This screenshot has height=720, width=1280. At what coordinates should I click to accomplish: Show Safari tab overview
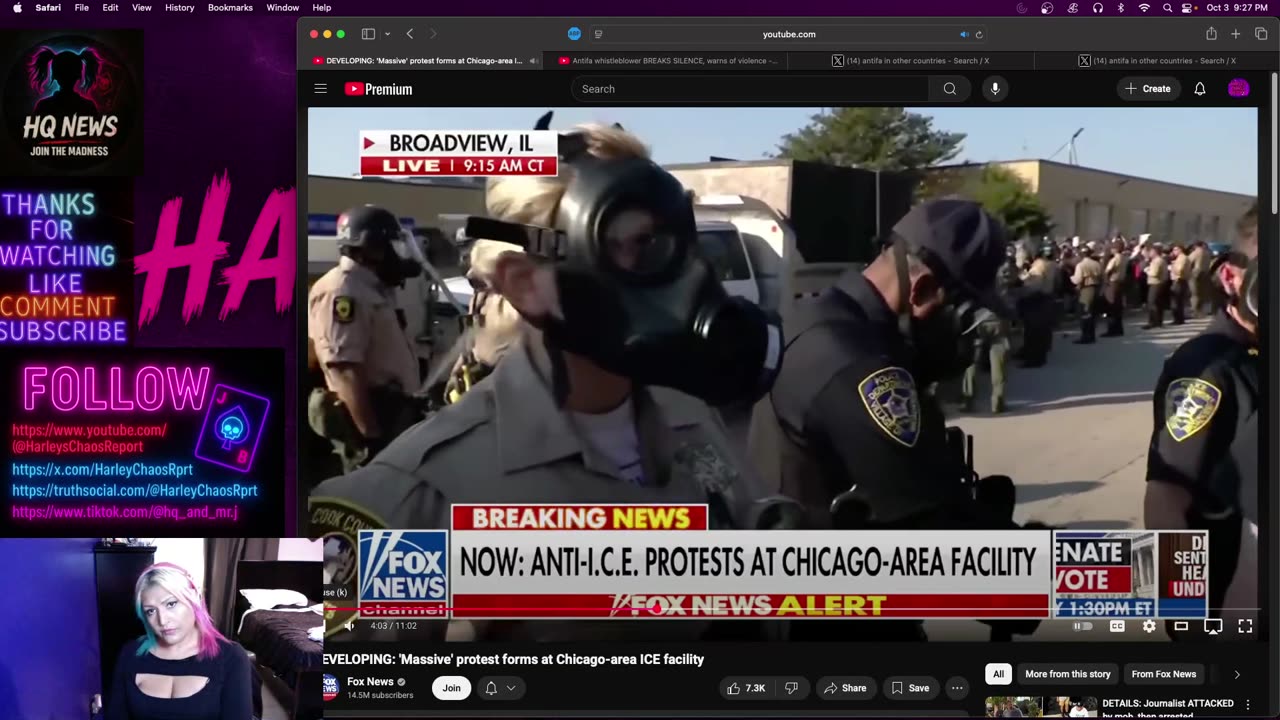pos(1260,34)
